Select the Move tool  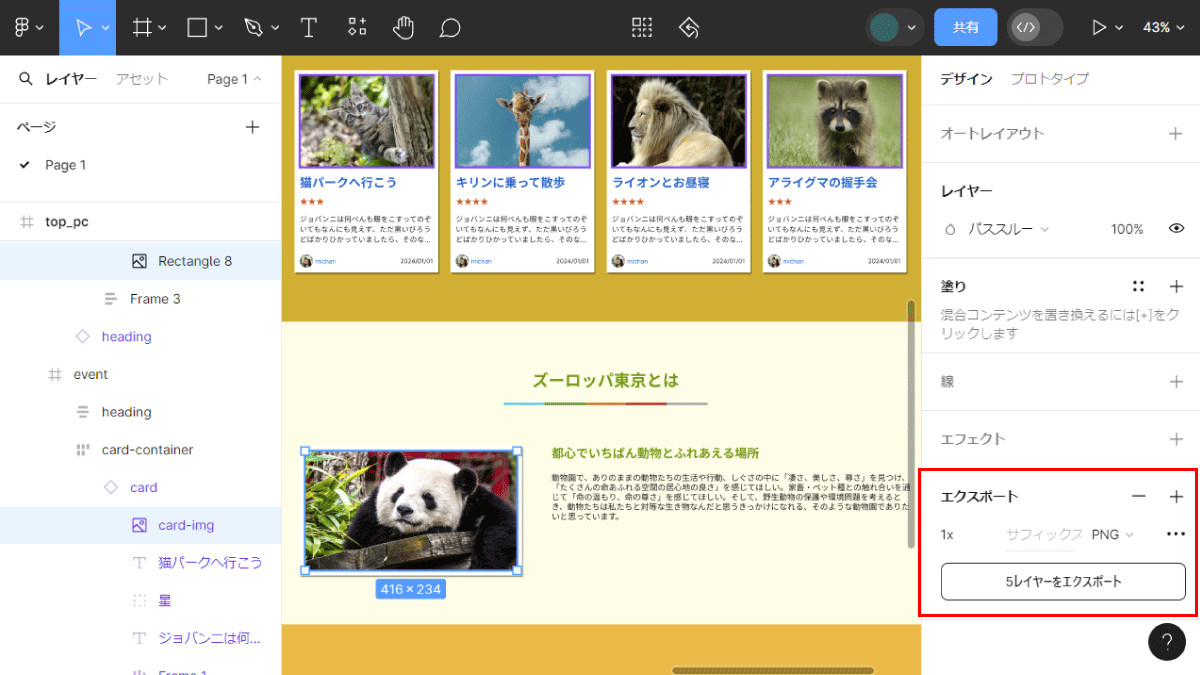[83, 27]
